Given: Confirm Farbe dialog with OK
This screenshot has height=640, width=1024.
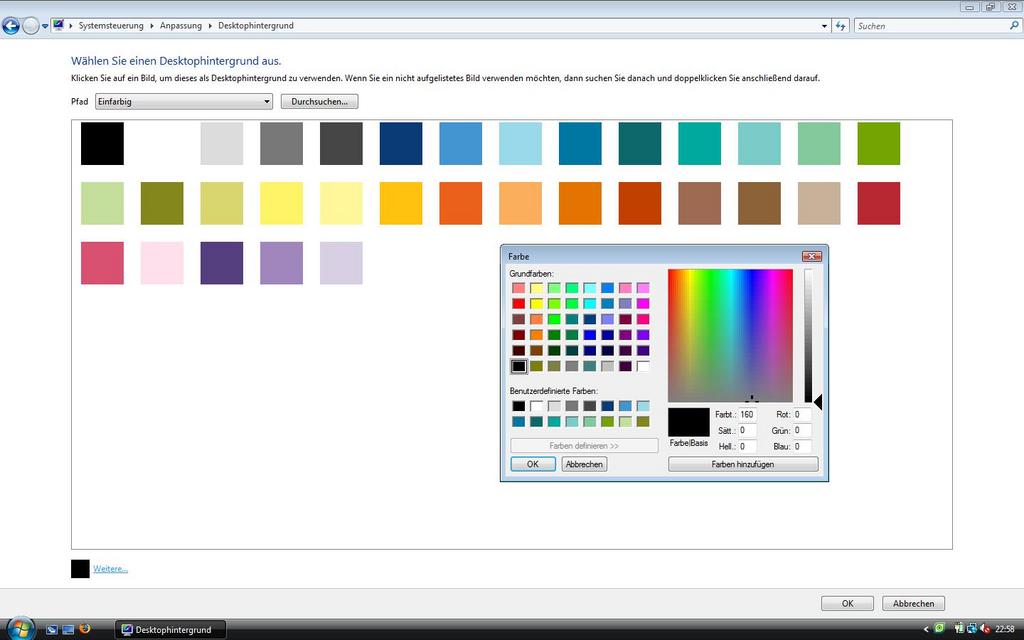Looking at the screenshot, I should 533,464.
